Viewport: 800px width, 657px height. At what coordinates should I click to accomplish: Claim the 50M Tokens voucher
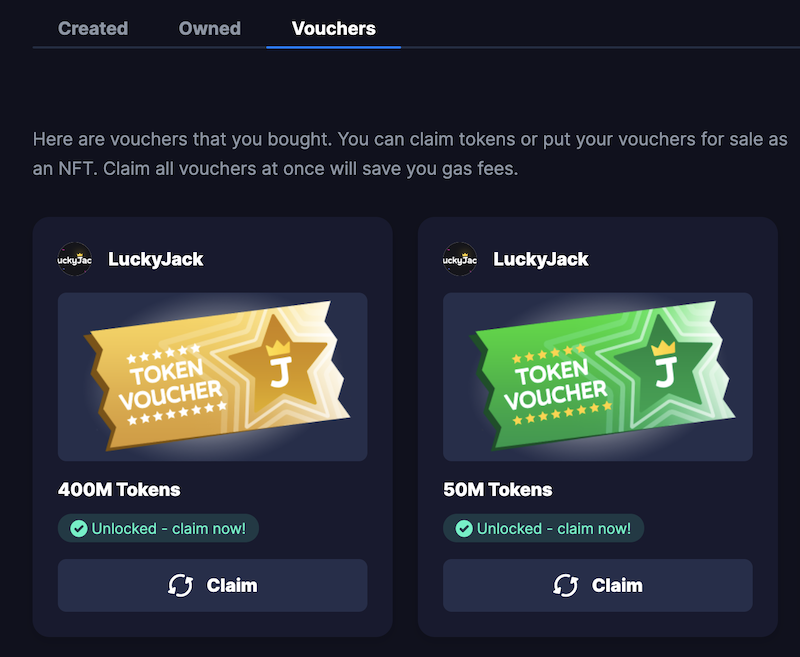[x=597, y=585]
